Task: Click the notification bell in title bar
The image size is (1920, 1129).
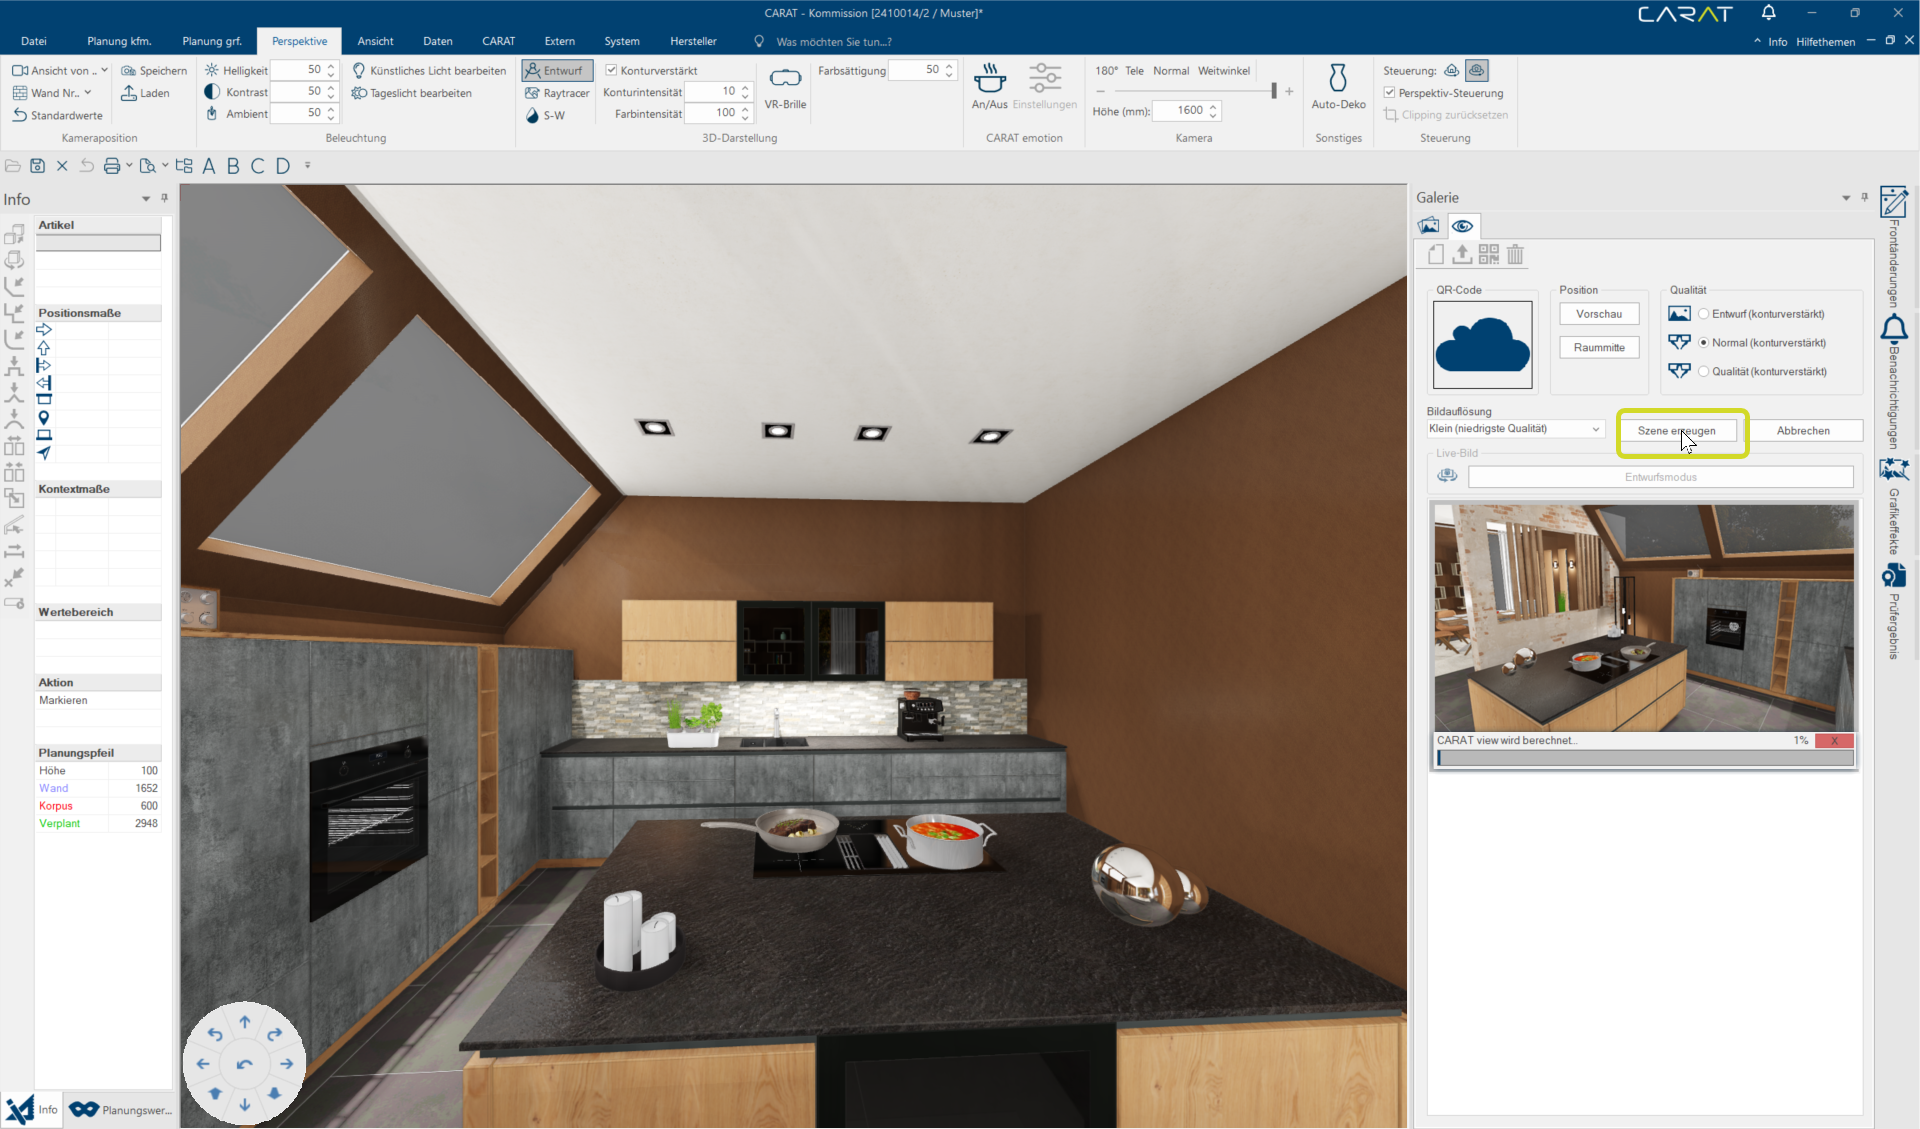Action: 1768,13
